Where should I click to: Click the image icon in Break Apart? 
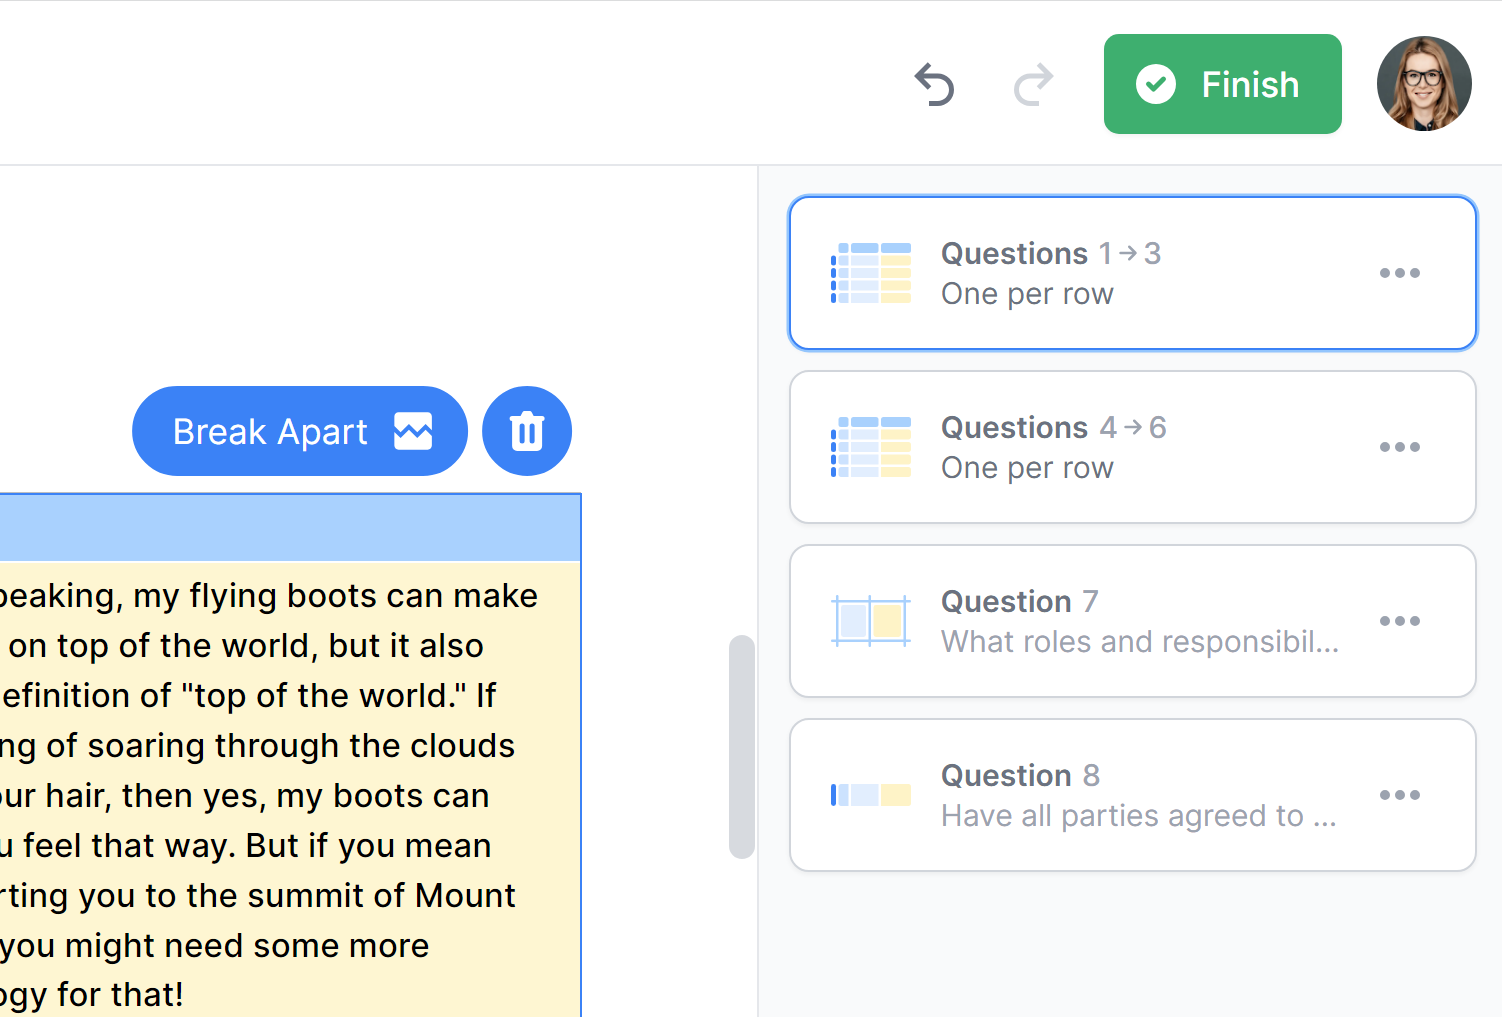(x=413, y=431)
